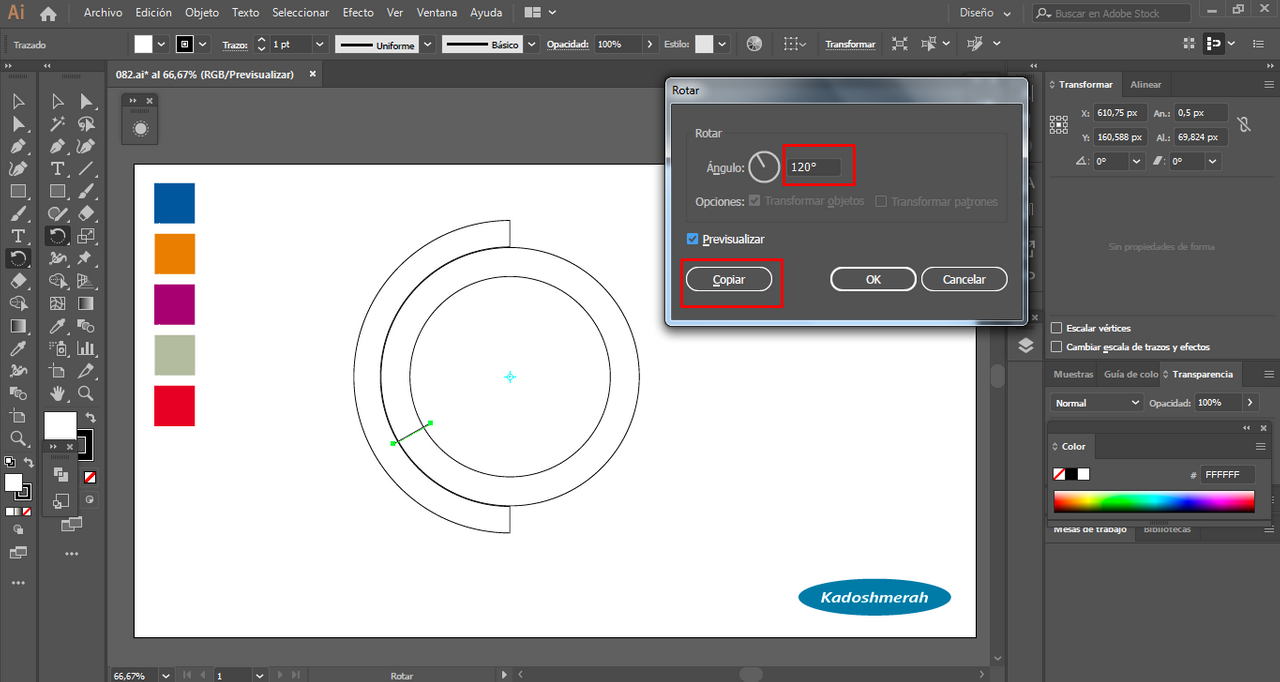Open the Color panel menu icon
Viewport: 1280px width, 682px height.
pos(1261,446)
